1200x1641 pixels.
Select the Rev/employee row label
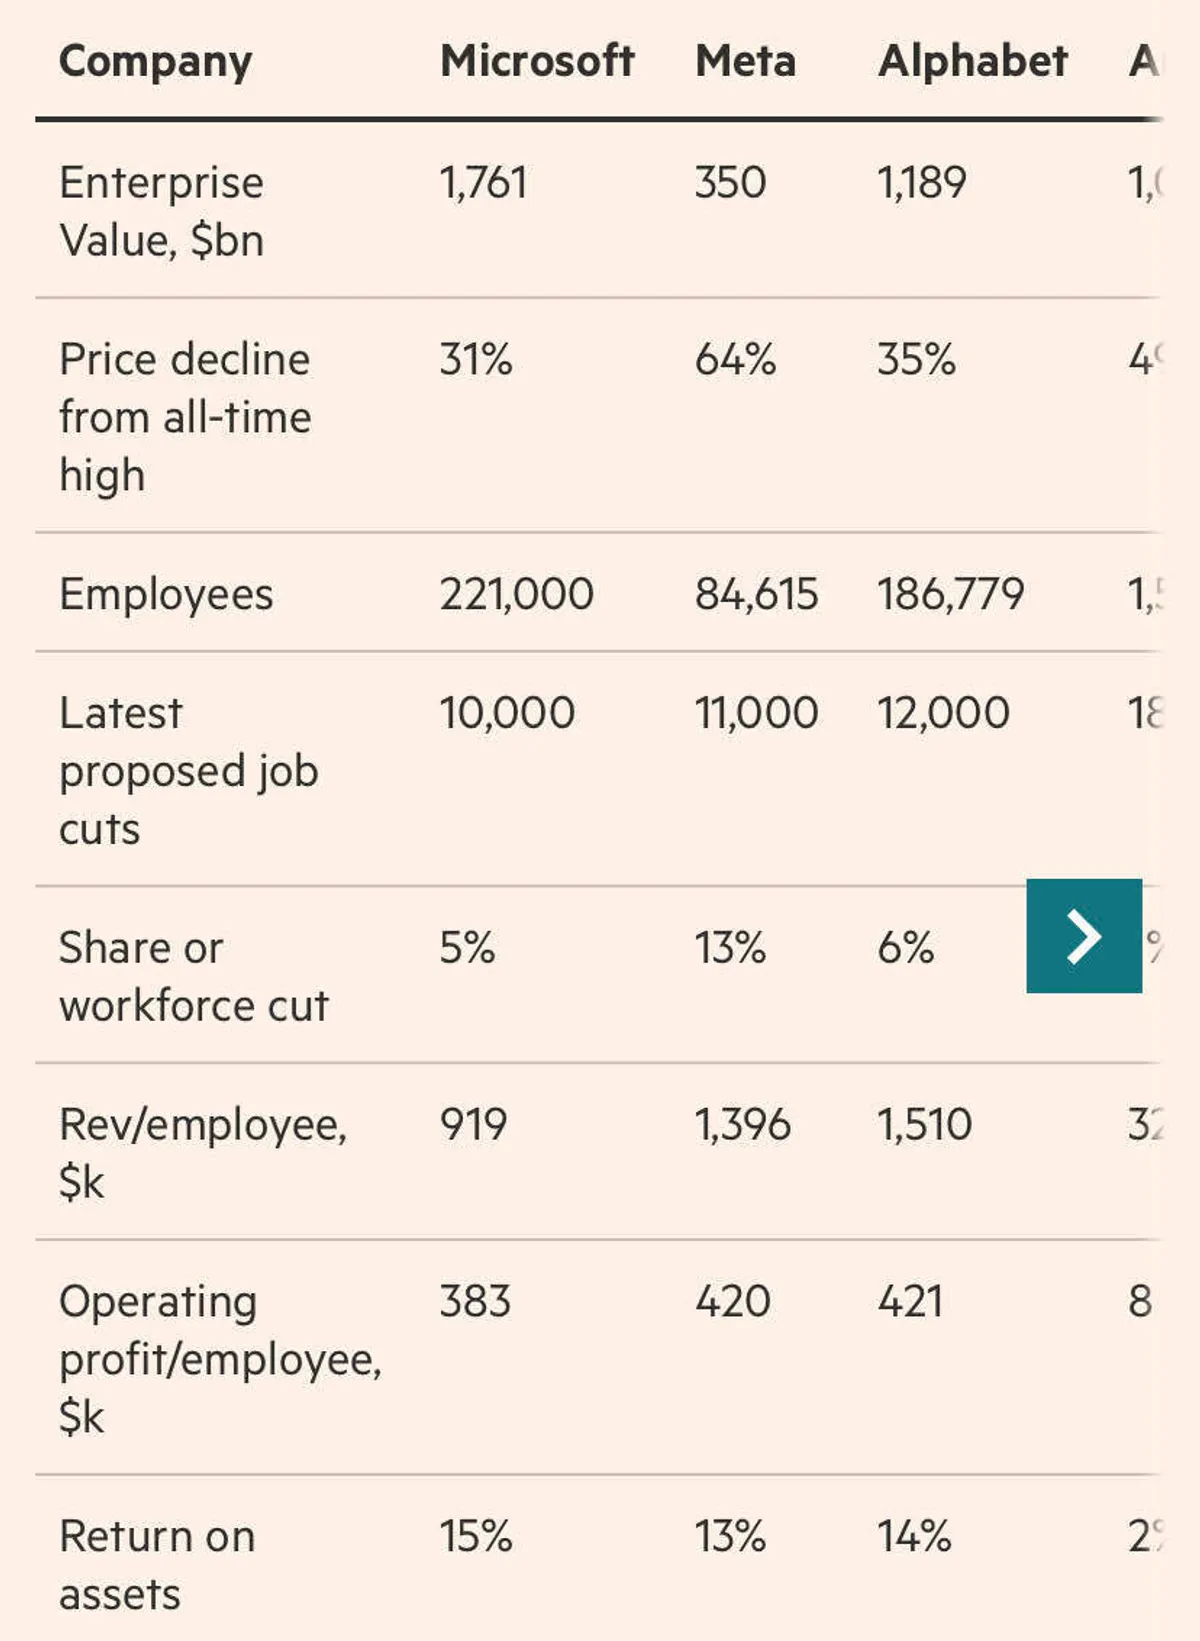203,1153
